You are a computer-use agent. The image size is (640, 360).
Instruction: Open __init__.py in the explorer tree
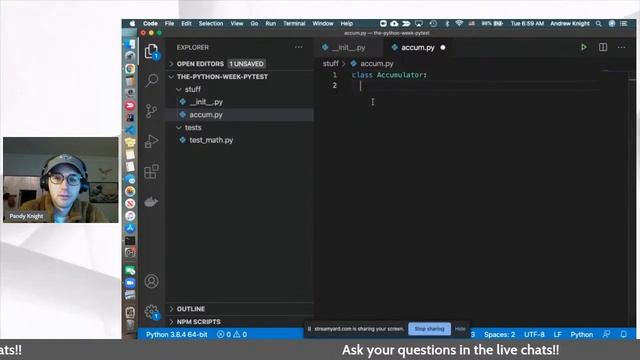tap(206, 102)
